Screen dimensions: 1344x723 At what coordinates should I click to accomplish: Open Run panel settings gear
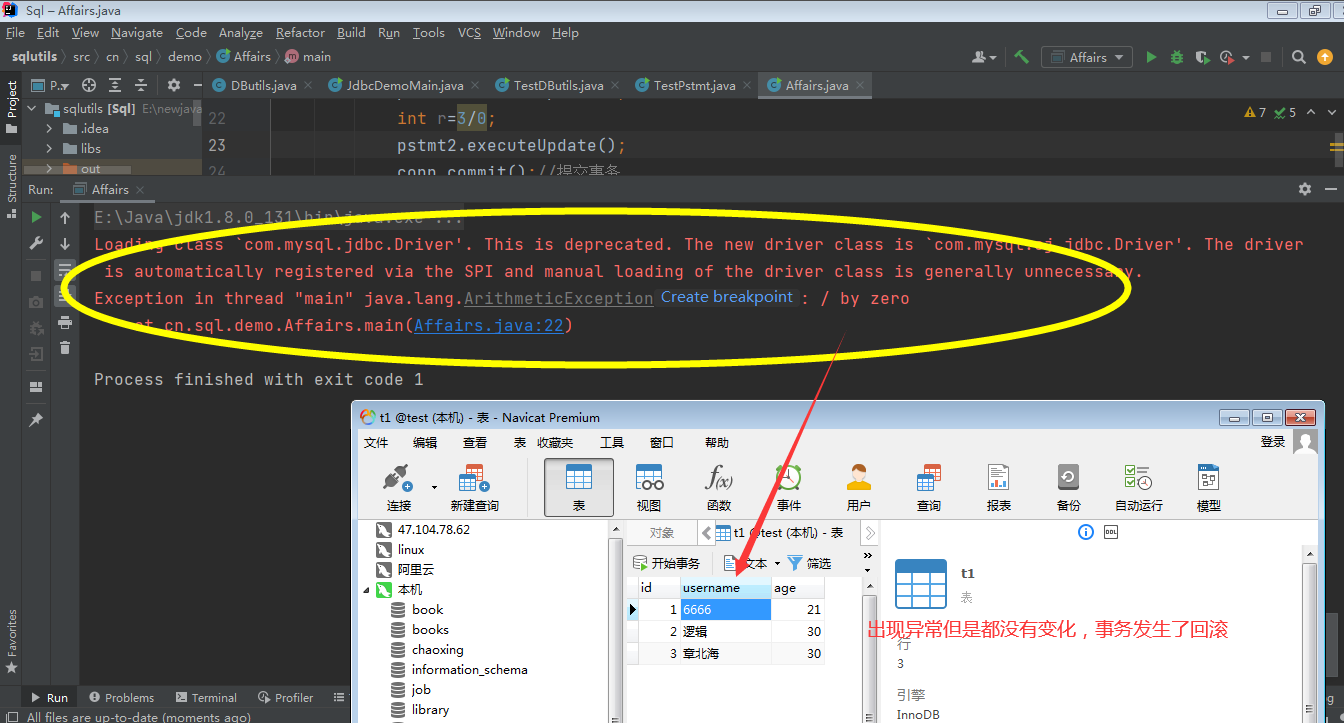(x=1304, y=189)
